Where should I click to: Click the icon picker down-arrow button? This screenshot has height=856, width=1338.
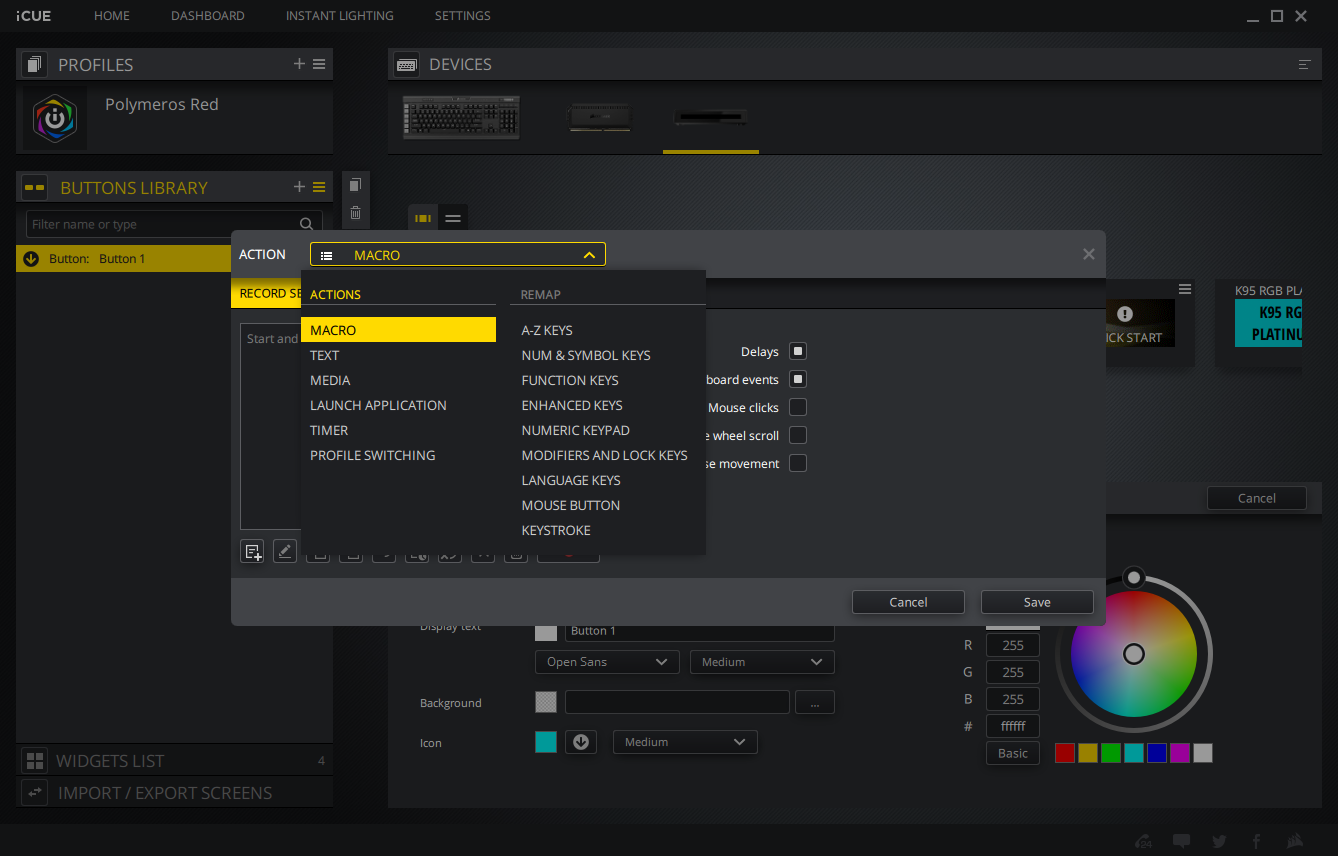click(x=581, y=742)
